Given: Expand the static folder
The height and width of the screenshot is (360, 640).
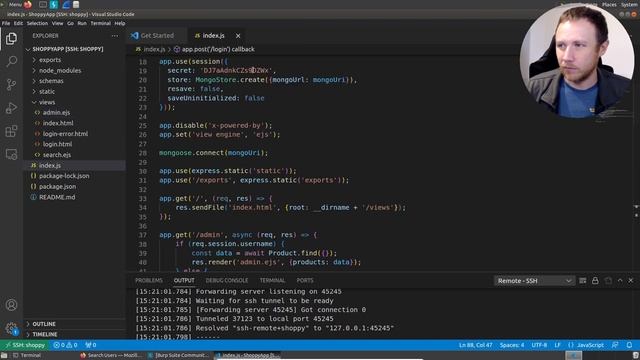Looking at the screenshot, I should (x=47, y=92).
